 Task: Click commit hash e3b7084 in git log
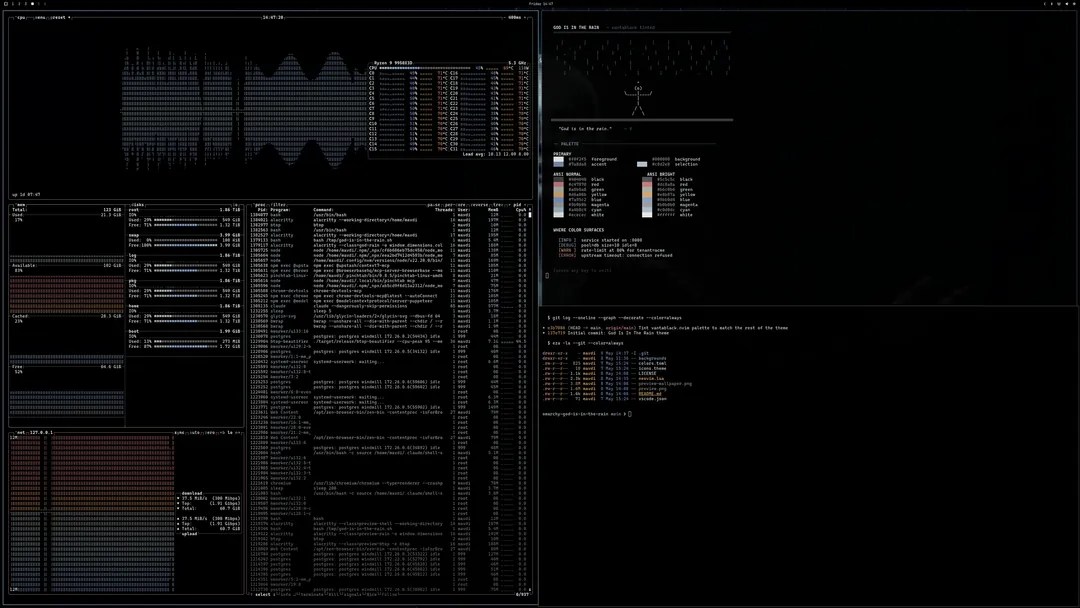tap(557, 328)
